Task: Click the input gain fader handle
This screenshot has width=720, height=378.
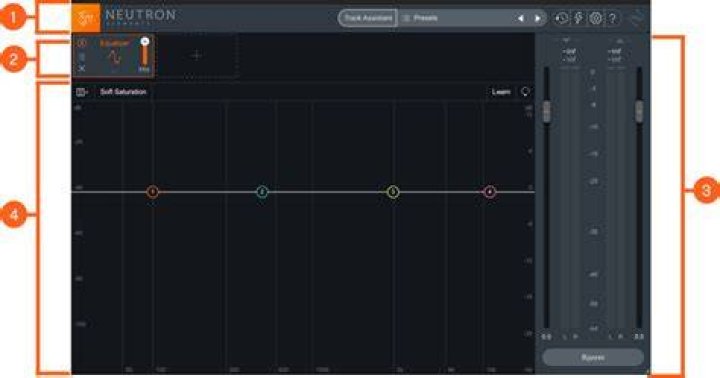Action: [x=546, y=112]
